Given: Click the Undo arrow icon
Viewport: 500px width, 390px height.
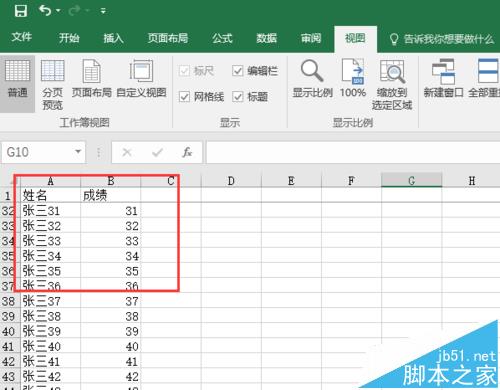Looking at the screenshot, I should click(x=45, y=11).
